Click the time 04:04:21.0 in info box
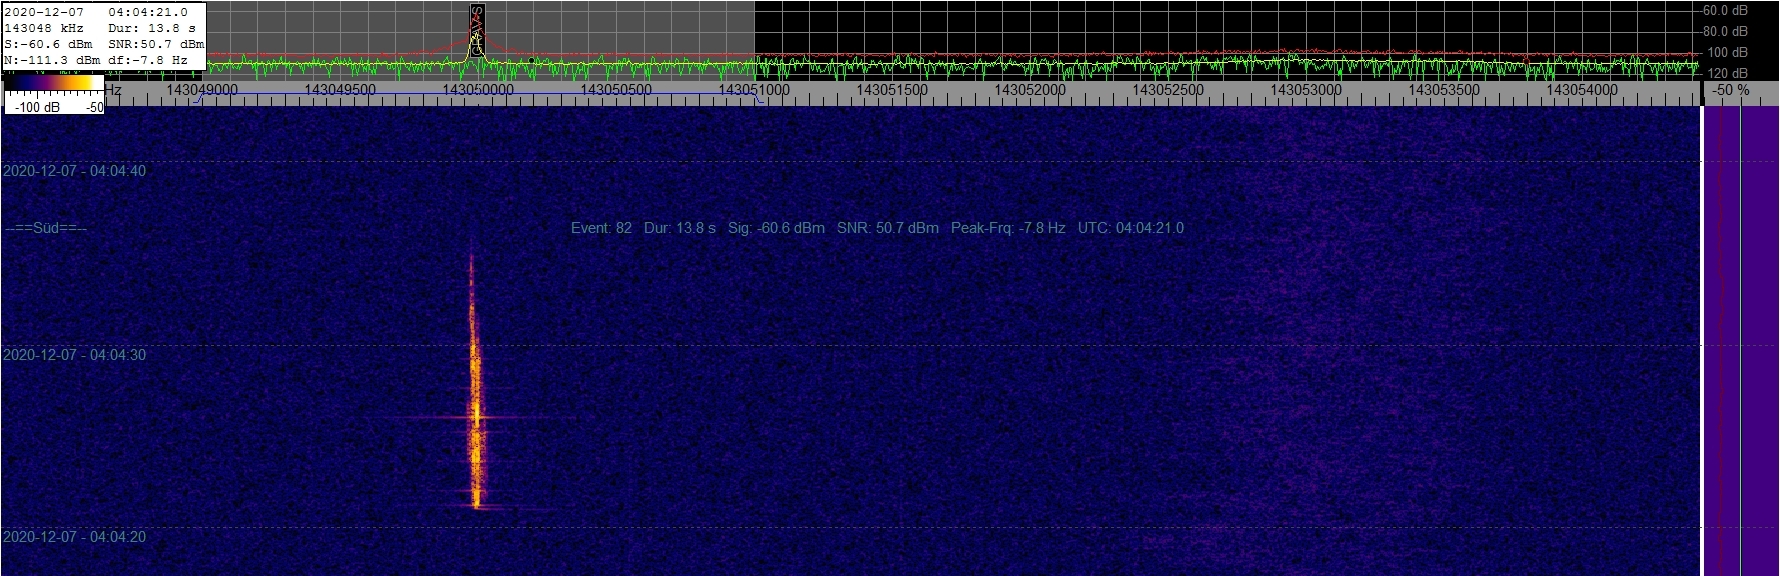Screen dimensions: 1780x576 [x=148, y=12]
